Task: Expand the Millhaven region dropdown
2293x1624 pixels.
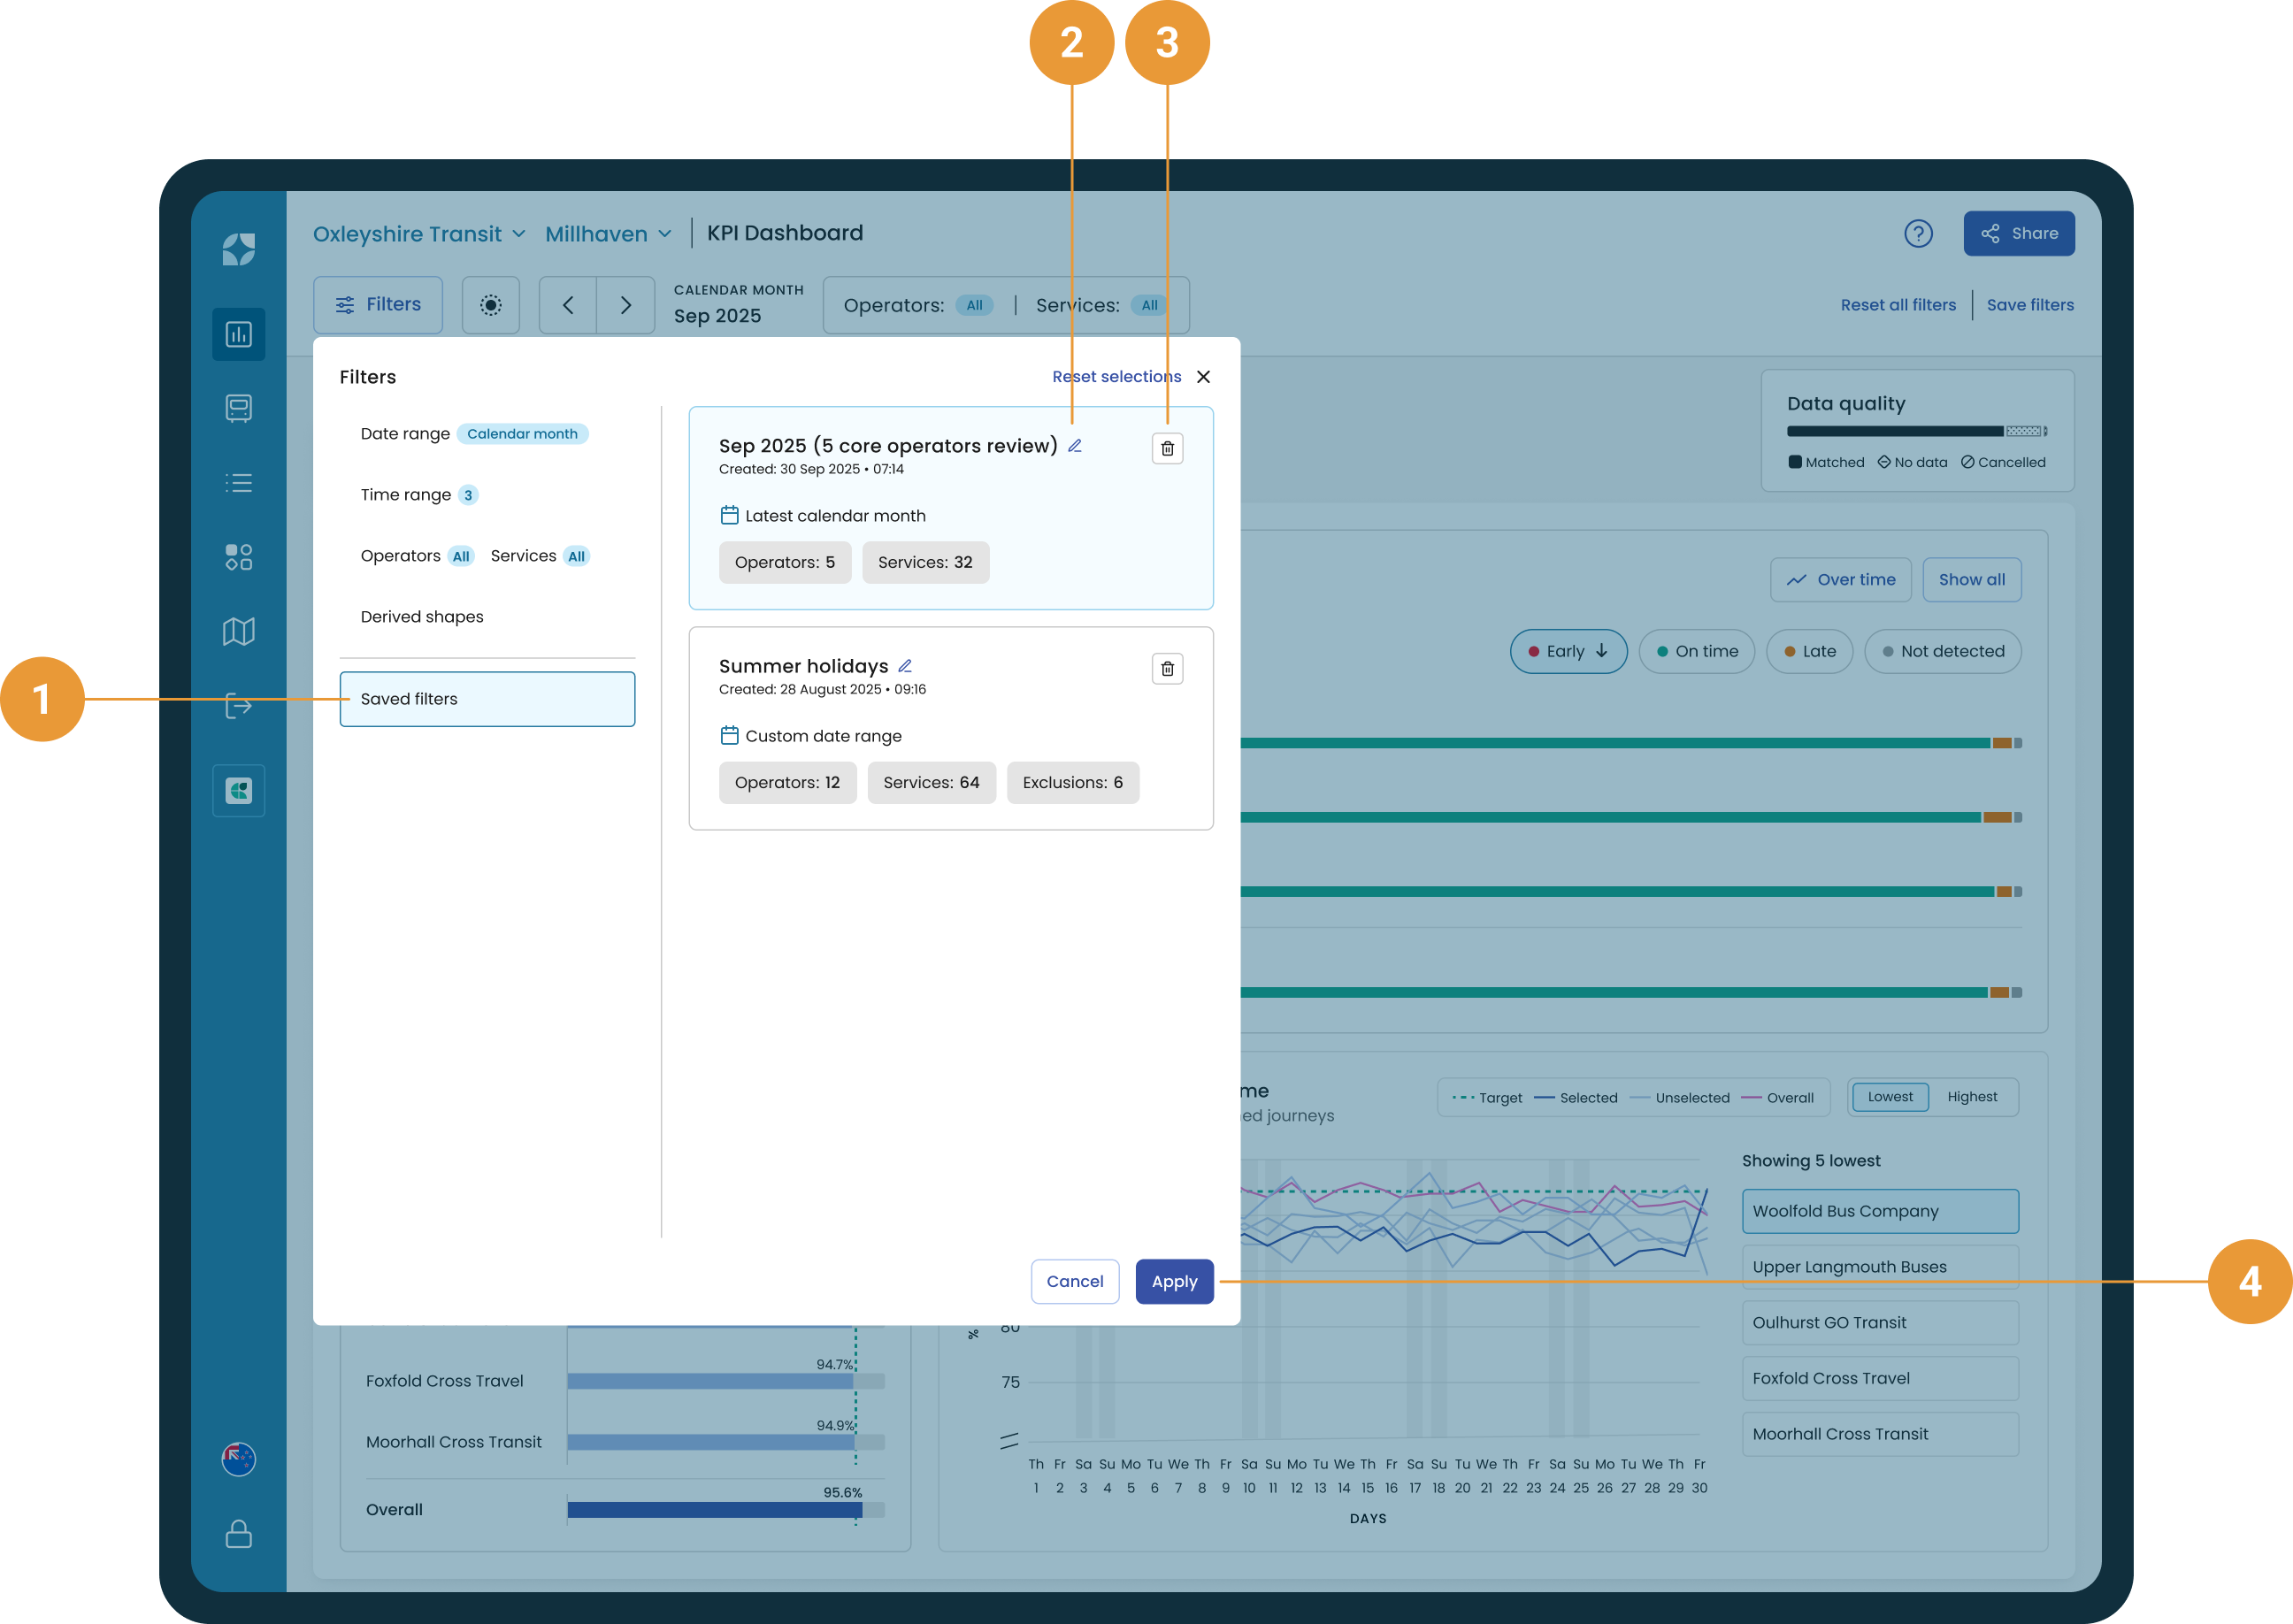Action: point(608,234)
